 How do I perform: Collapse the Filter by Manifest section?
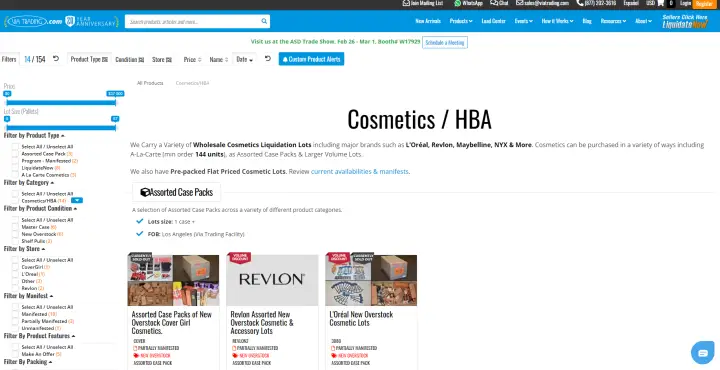click(28, 296)
